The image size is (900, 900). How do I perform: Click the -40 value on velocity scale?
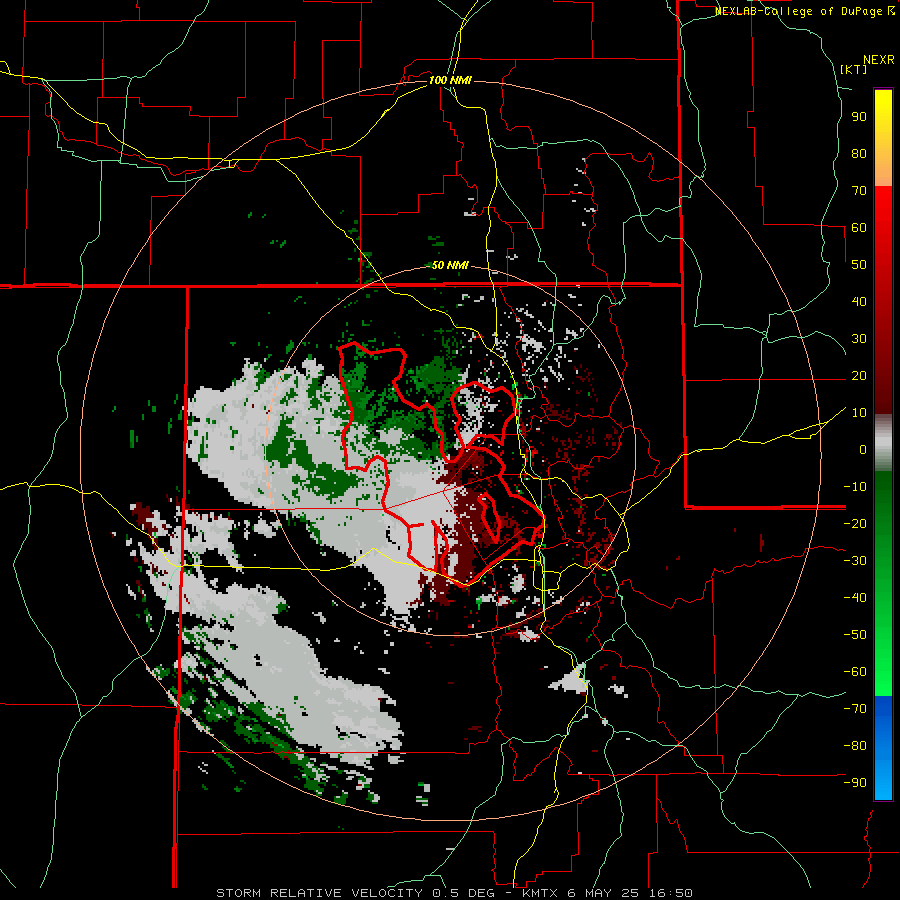(856, 598)
